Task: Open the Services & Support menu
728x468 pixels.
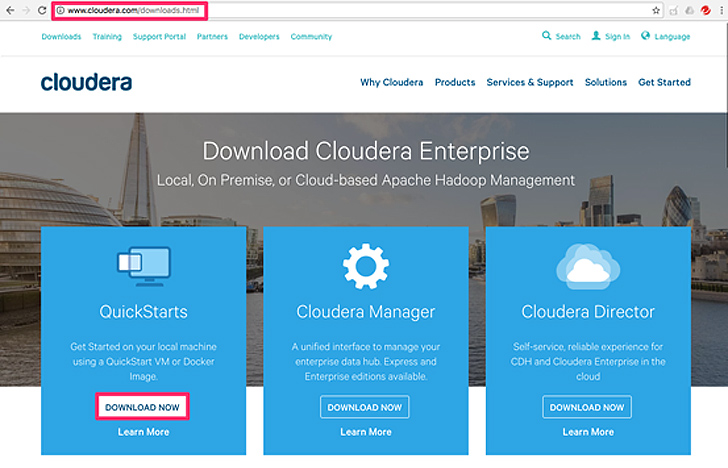Action: [x=530, y=82]
